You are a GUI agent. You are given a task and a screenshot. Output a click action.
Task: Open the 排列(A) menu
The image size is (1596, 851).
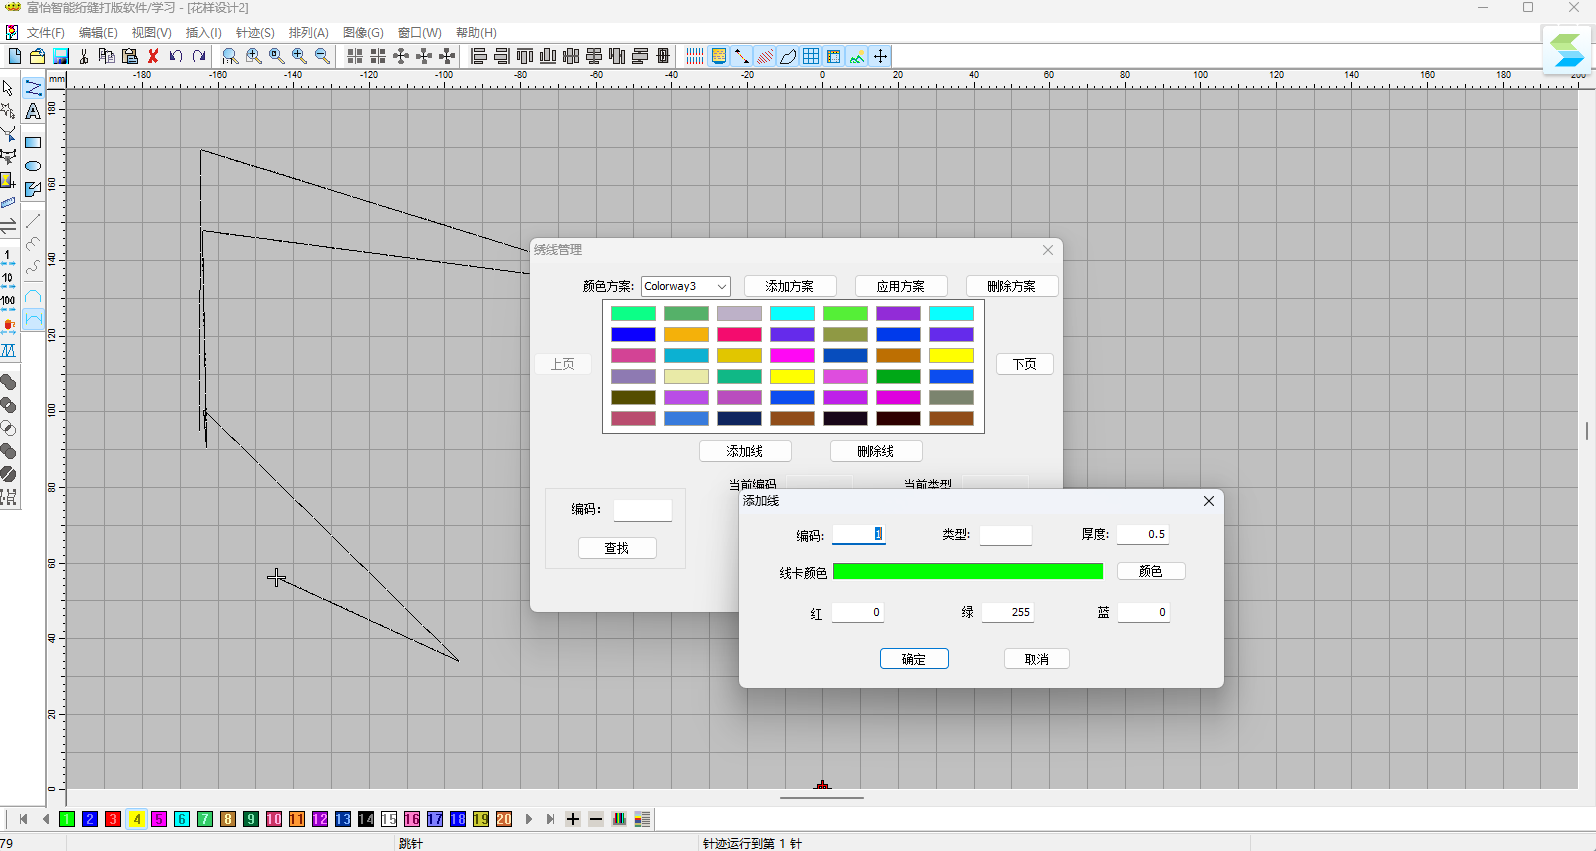tap(308, 33)
